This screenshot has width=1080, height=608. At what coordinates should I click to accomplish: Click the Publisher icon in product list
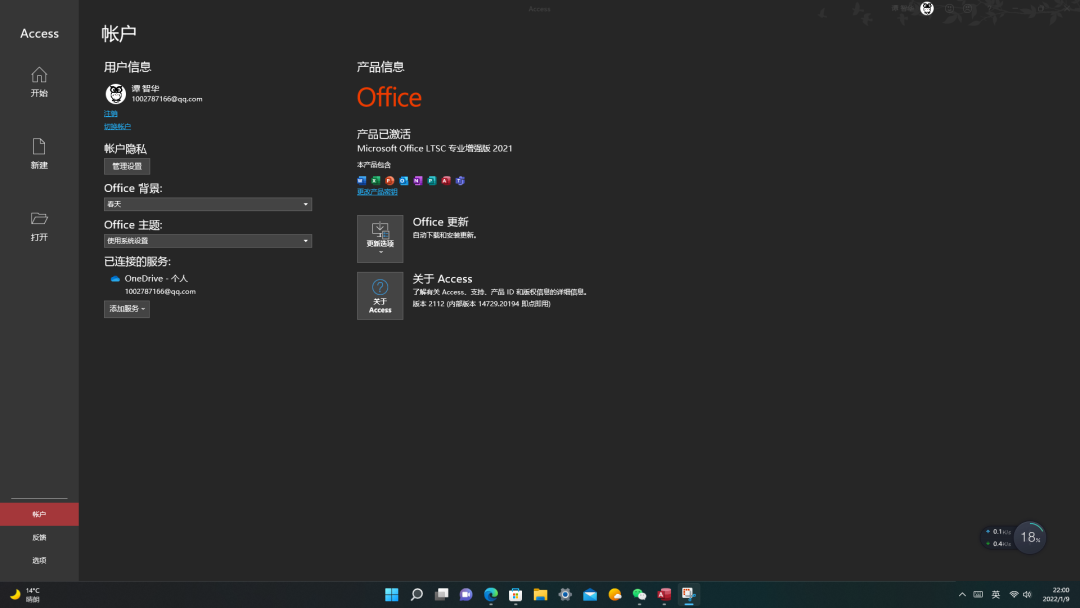pyautogui.click(x=431, y=181)
